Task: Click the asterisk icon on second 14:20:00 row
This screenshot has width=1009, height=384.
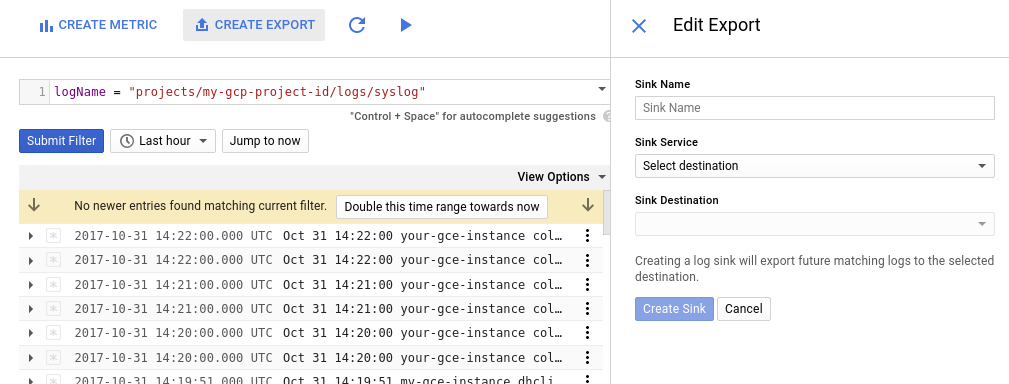Action: tap(53, 358)
